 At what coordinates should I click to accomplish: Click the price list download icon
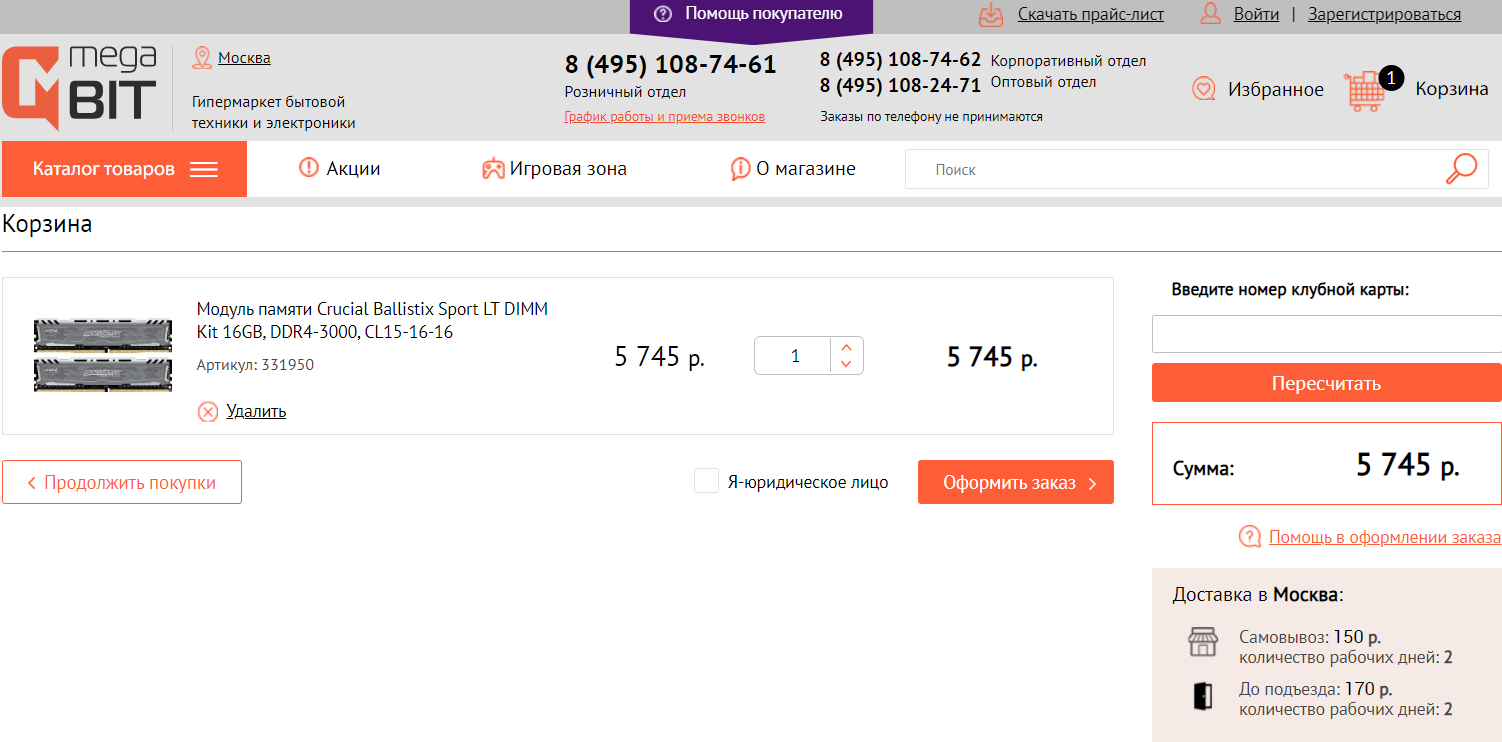coord(990,14)
